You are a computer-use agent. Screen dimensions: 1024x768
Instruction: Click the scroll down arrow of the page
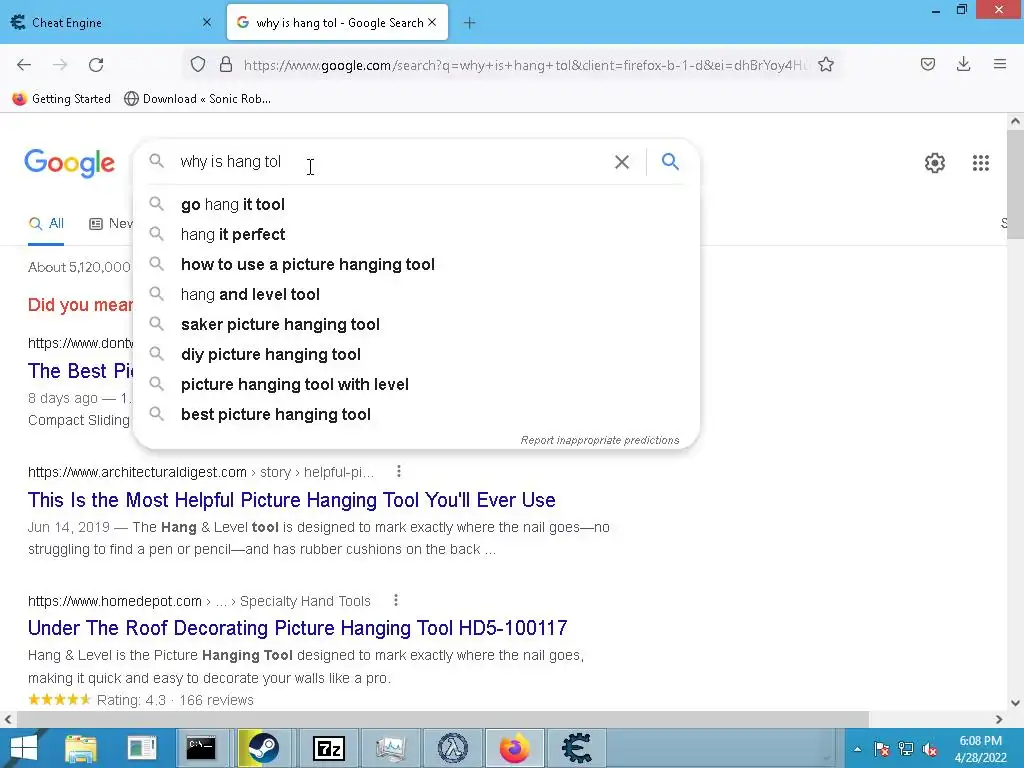pos(1015,703)
